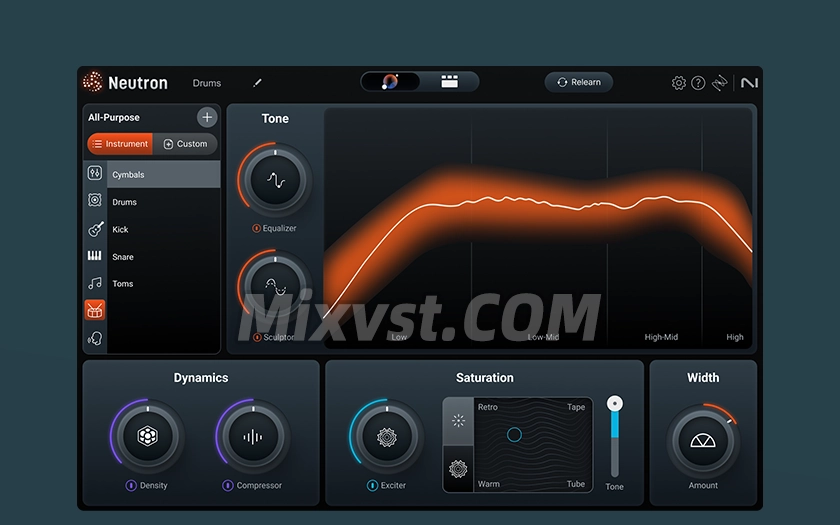This screenshot has height=525, width=840.
Task: Click the Tube corner label
Action: [x=576, y=484]
